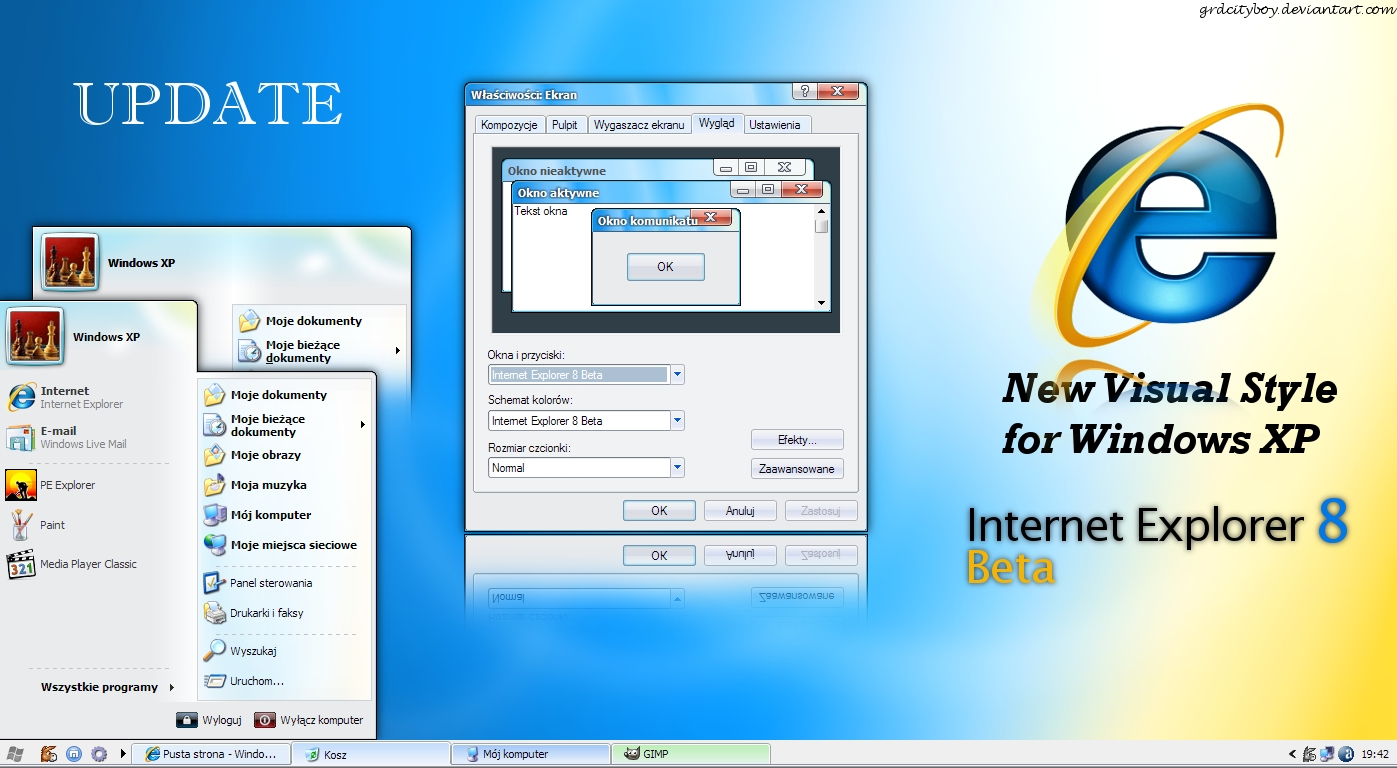
Task: Expand Wszystkie programy
Action: tap(108, 687)
